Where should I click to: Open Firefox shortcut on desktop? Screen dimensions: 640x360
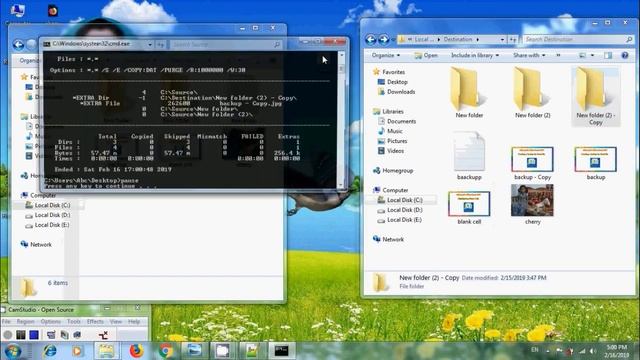coord(53,11)
